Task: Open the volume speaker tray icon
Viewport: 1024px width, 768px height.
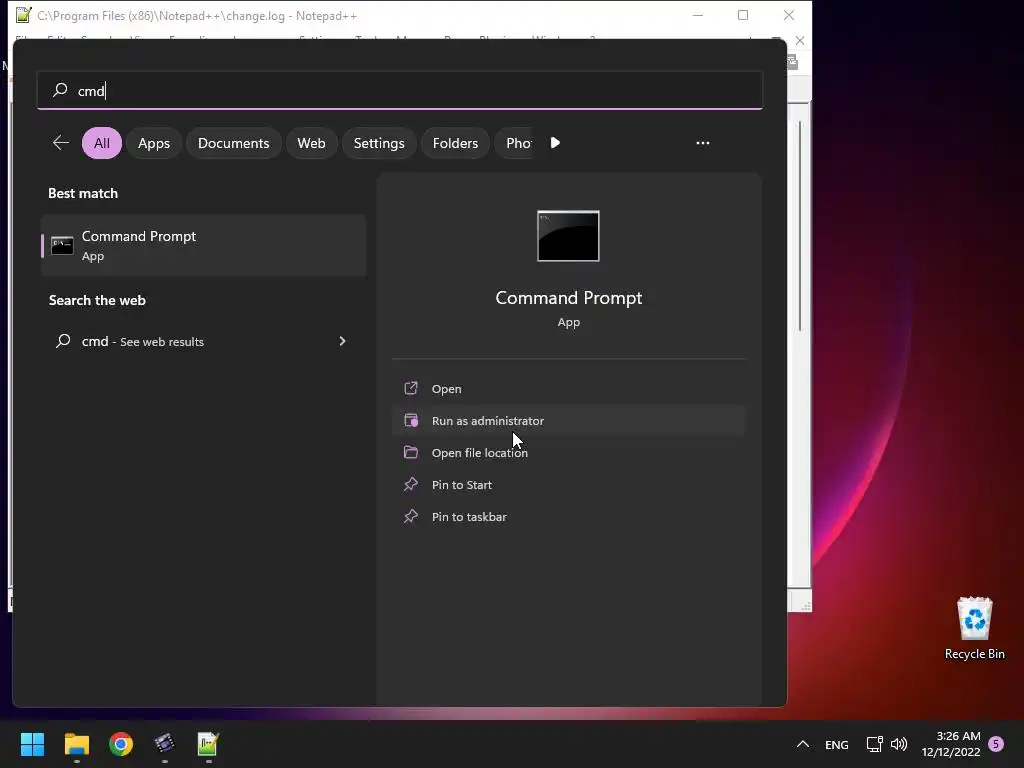Action: [x=899, y=744]
